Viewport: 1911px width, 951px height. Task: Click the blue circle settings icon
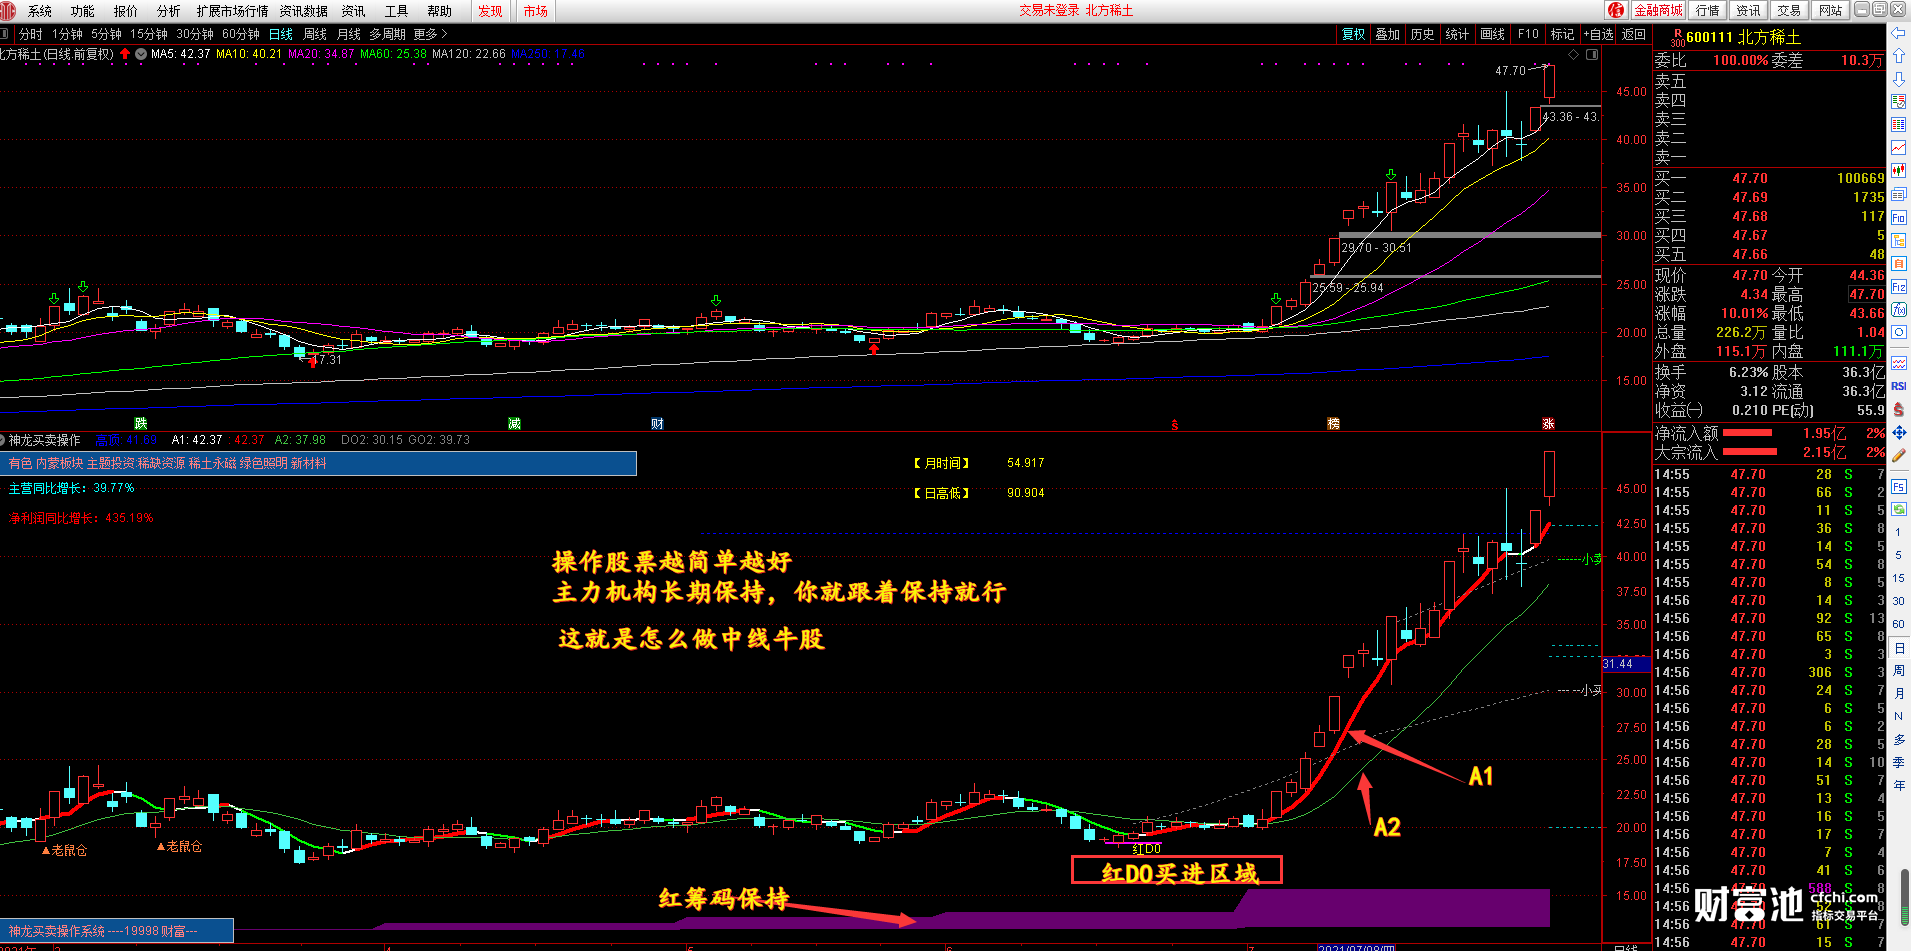coord(1899,333)
